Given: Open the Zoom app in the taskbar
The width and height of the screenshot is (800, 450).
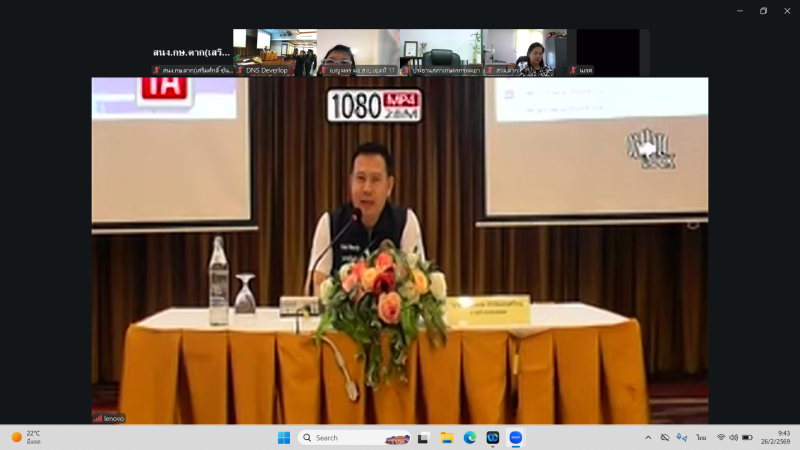Looking at the screenshot, I should 515,437.
